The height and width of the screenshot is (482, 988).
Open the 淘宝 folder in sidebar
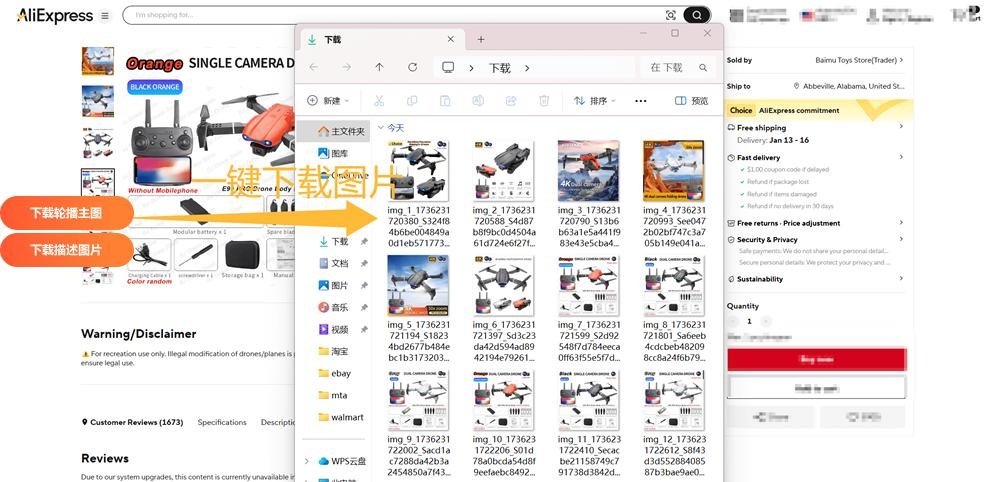335,351
